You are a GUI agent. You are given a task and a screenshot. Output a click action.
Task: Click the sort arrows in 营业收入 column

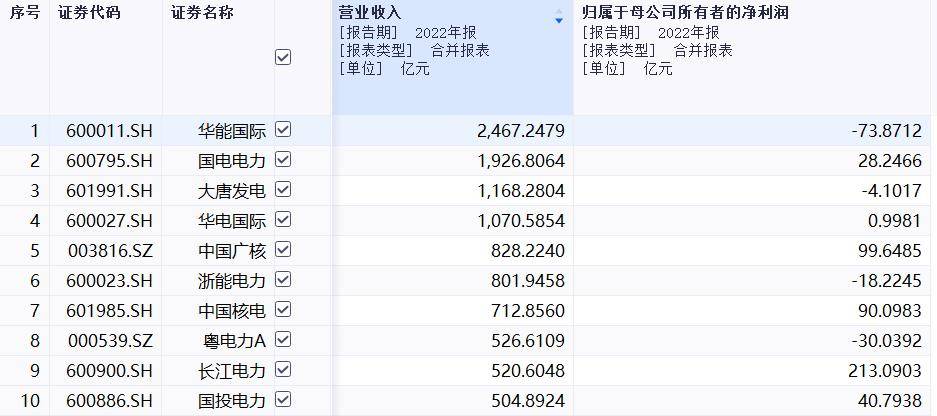[559, 16]
